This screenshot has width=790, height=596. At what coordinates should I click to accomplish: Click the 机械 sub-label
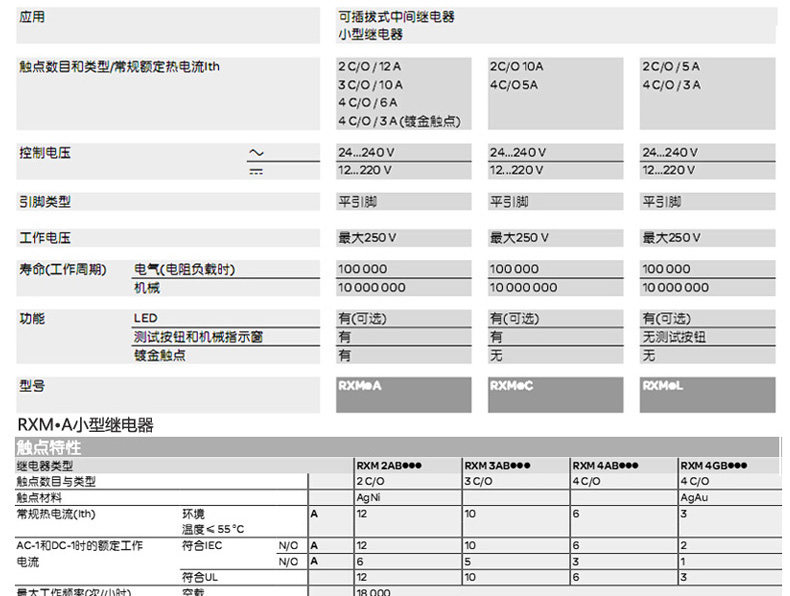(147, 288)
